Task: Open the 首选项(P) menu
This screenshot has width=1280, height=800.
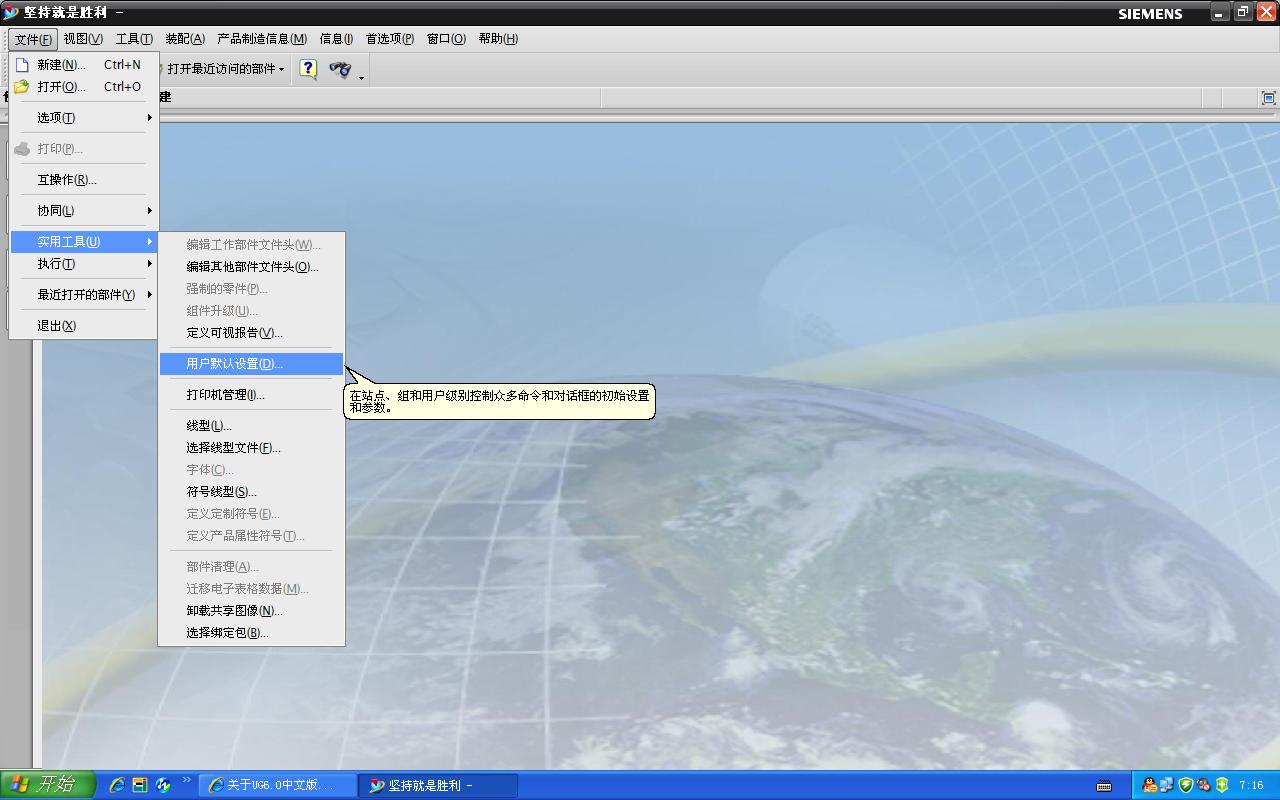Action: [x=389, y=39]
